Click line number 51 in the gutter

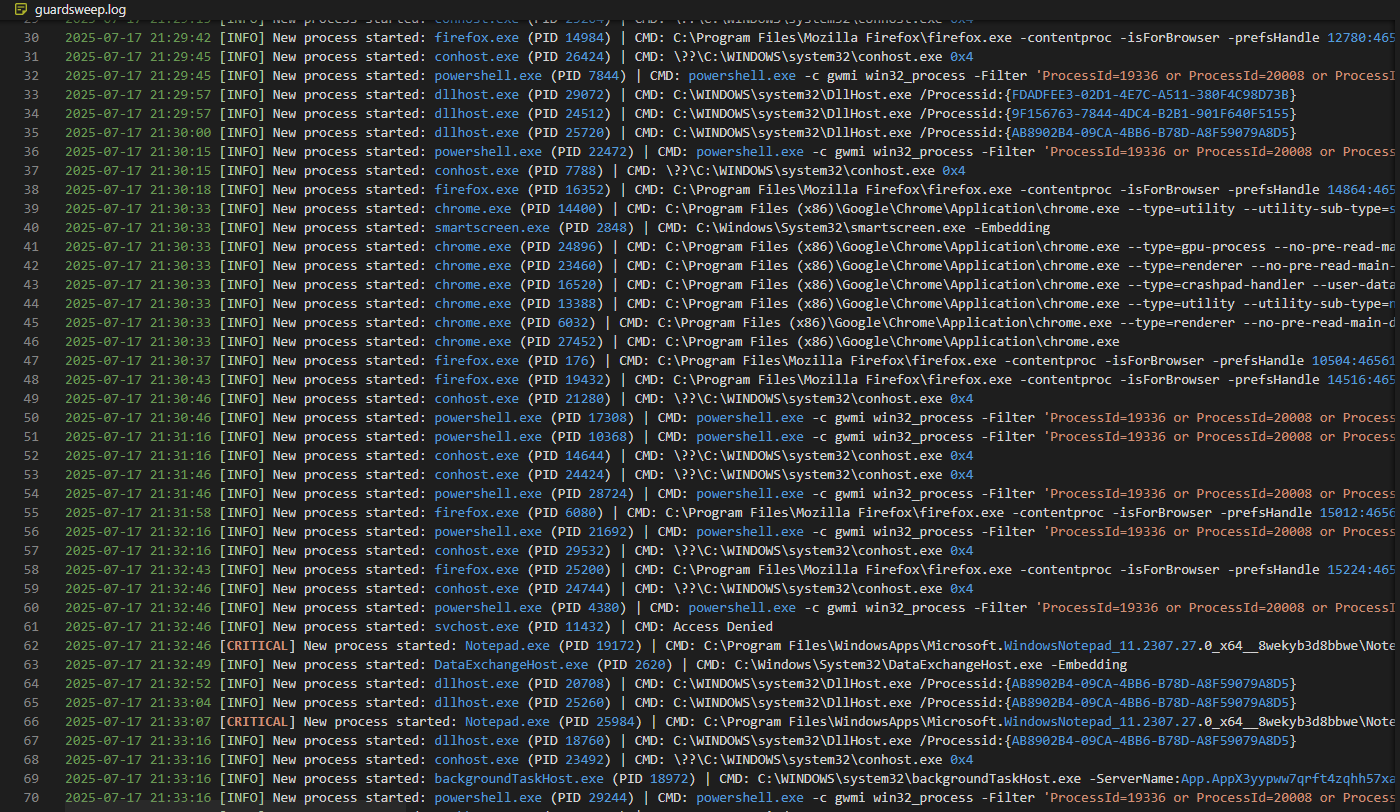[30, 437]
